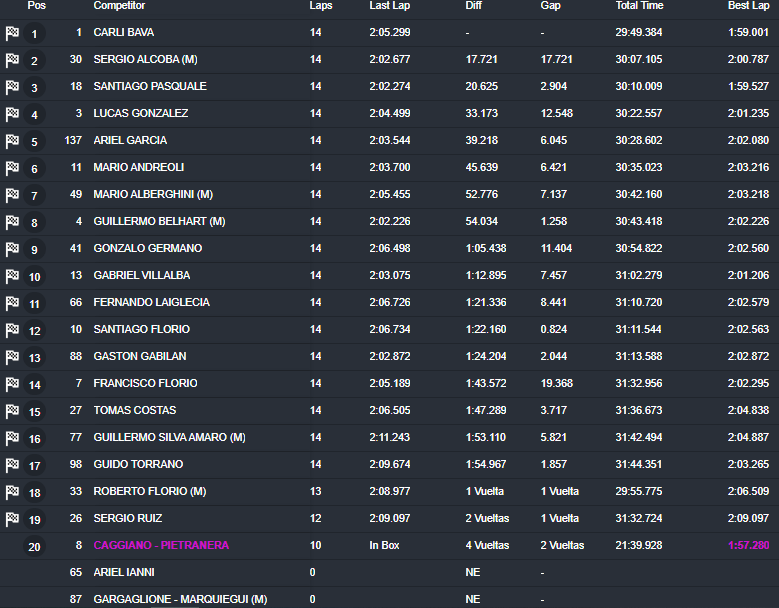Click the In Box status for car 8
This screenshot has height=608, width=779.
[x=385, y=546]
